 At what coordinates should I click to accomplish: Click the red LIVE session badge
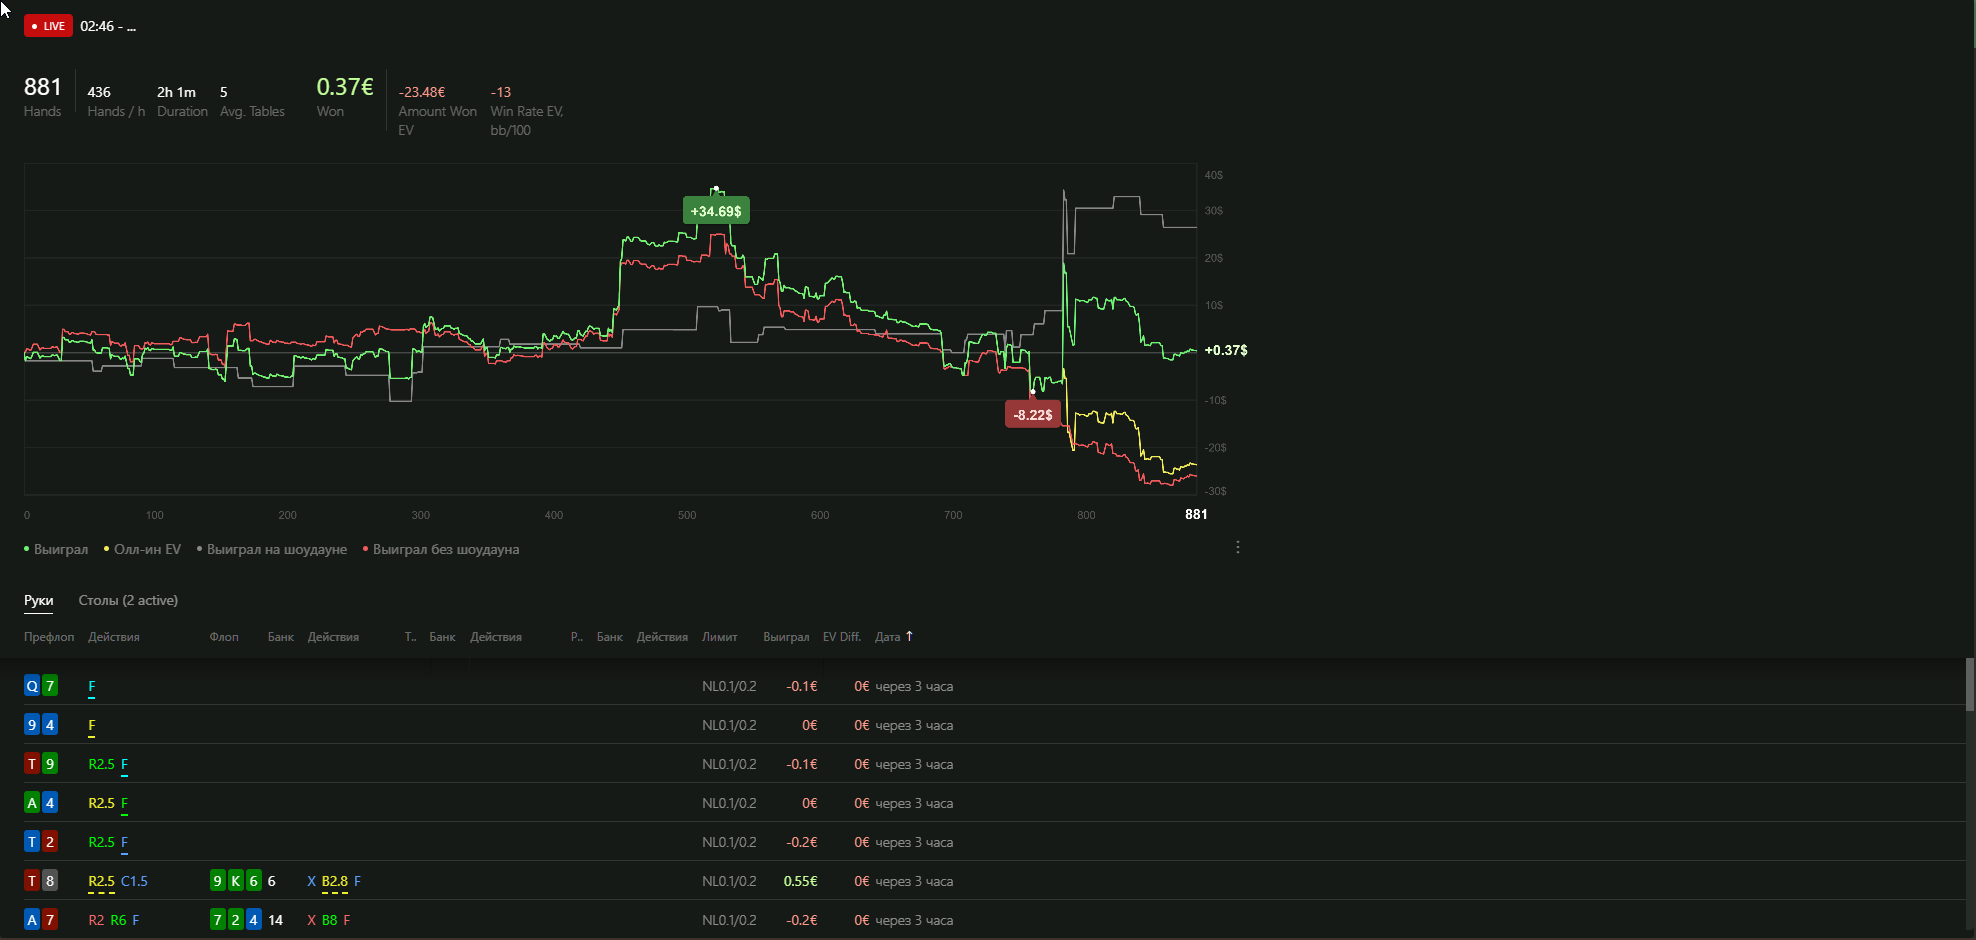coord(48,26)
